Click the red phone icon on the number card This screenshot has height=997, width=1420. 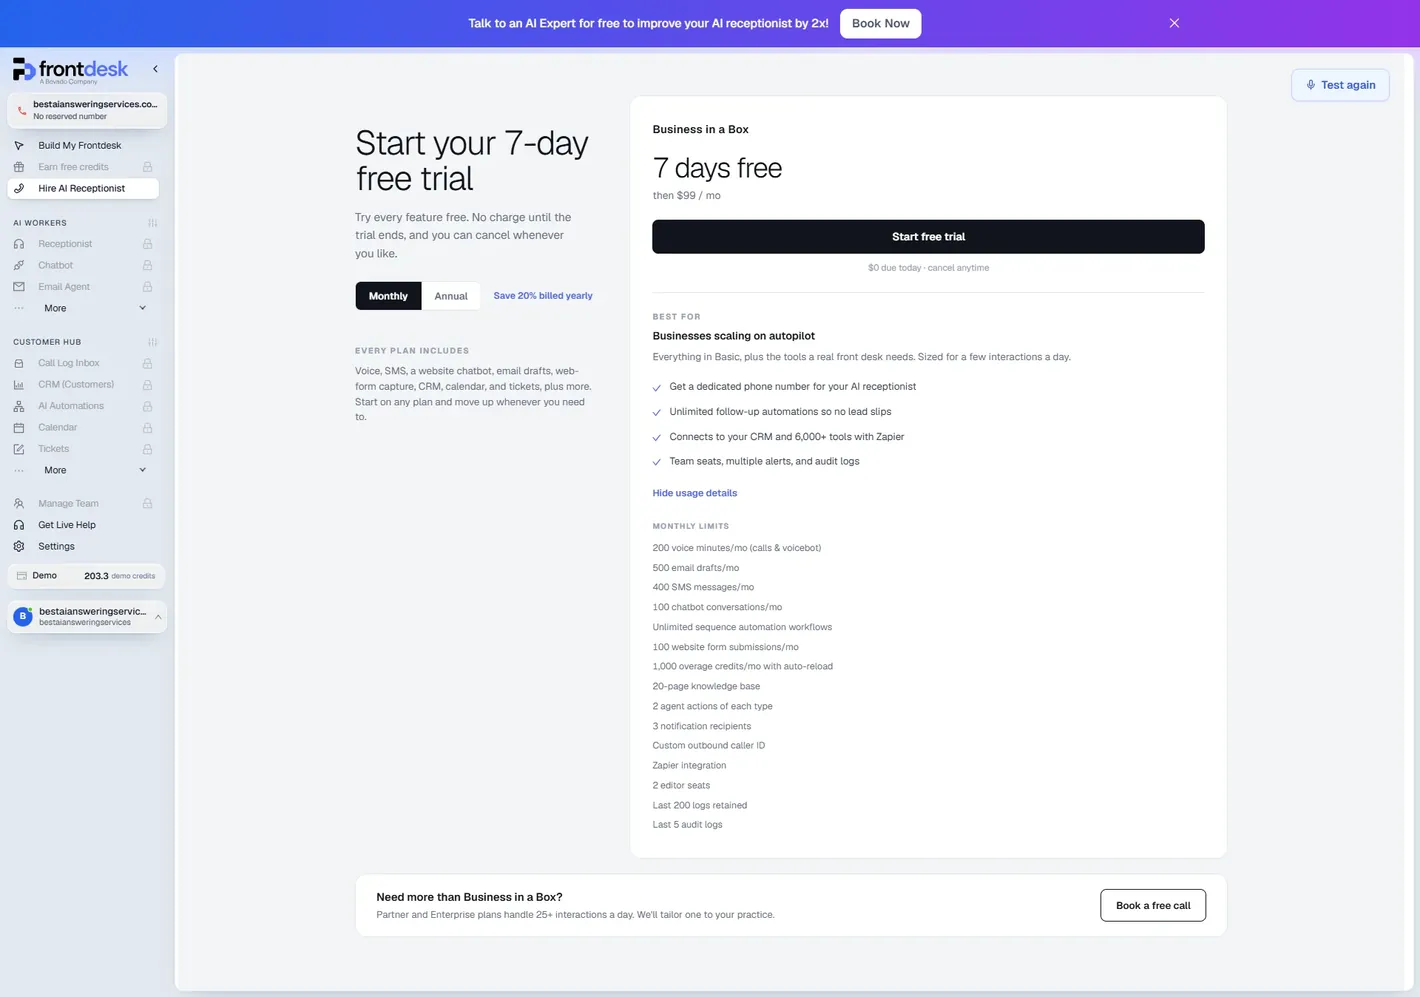(x=22, y=110)
